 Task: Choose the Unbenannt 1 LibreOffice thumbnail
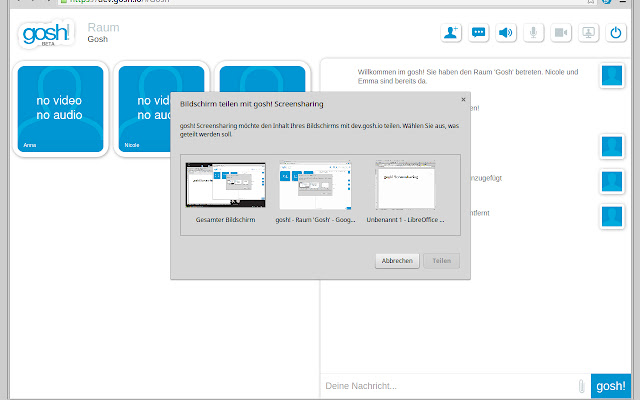coord(405,185)
